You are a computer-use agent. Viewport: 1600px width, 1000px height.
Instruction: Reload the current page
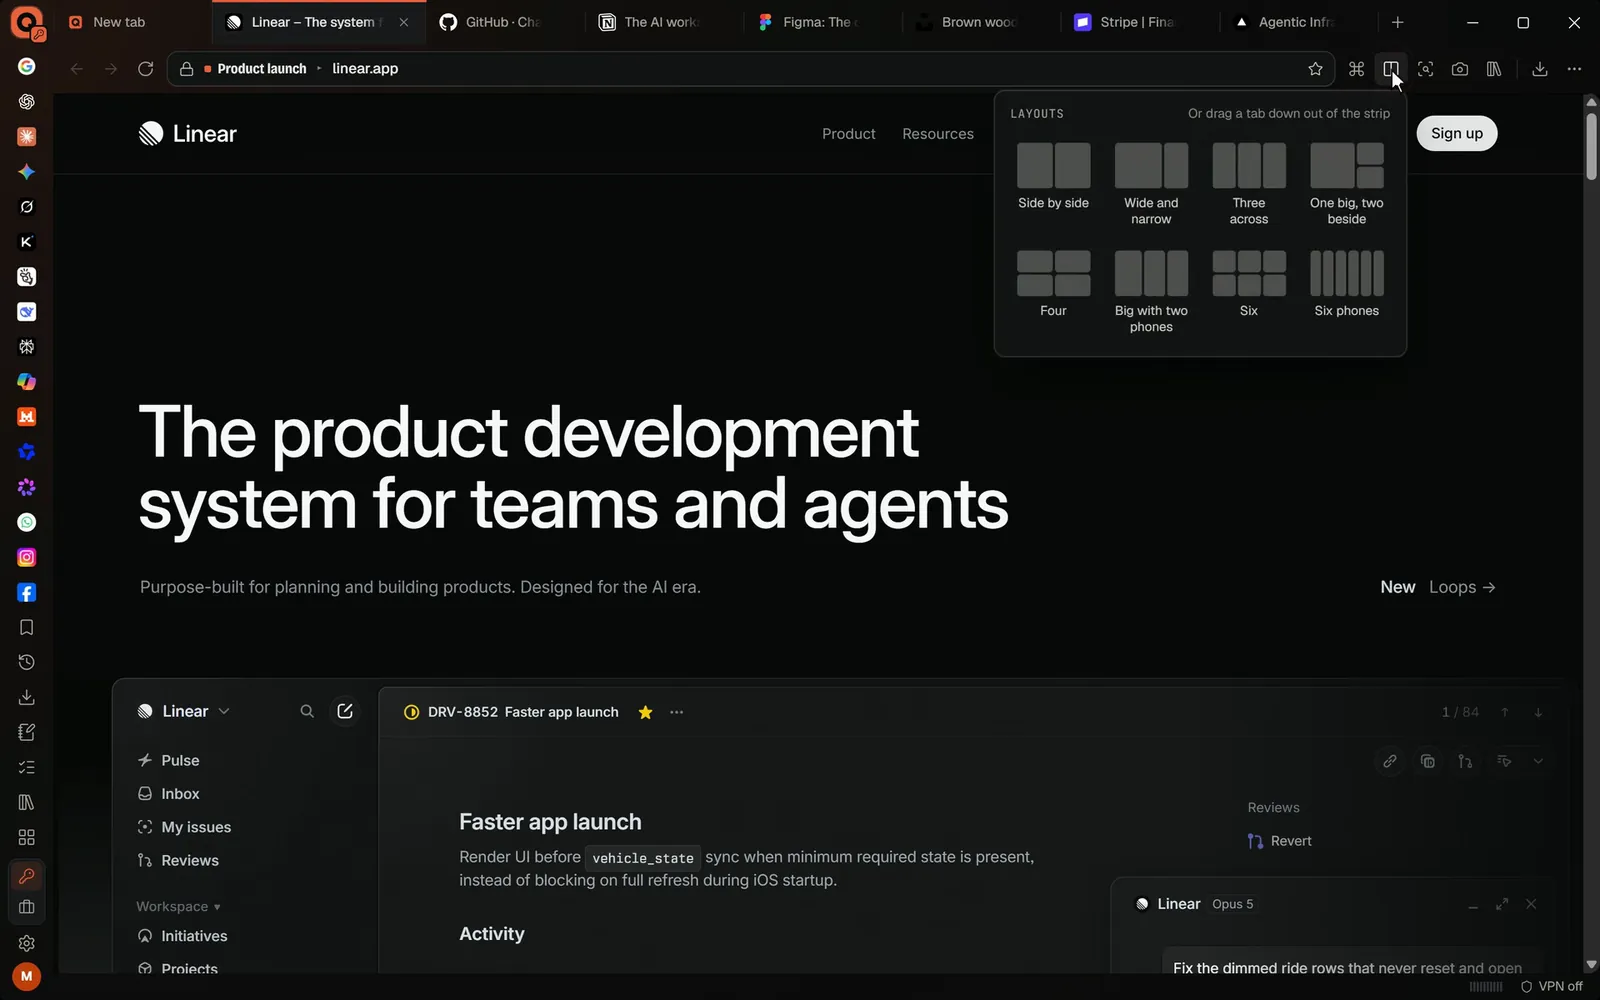click(x=146, y=69)
